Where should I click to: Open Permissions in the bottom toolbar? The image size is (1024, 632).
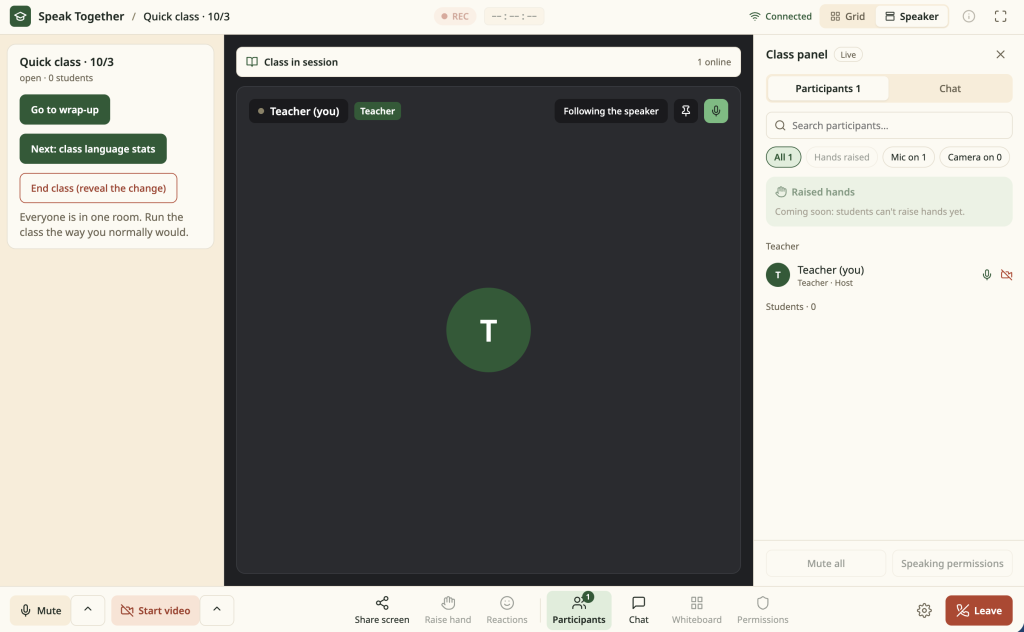pyautogui.click(x=763, y=610)
